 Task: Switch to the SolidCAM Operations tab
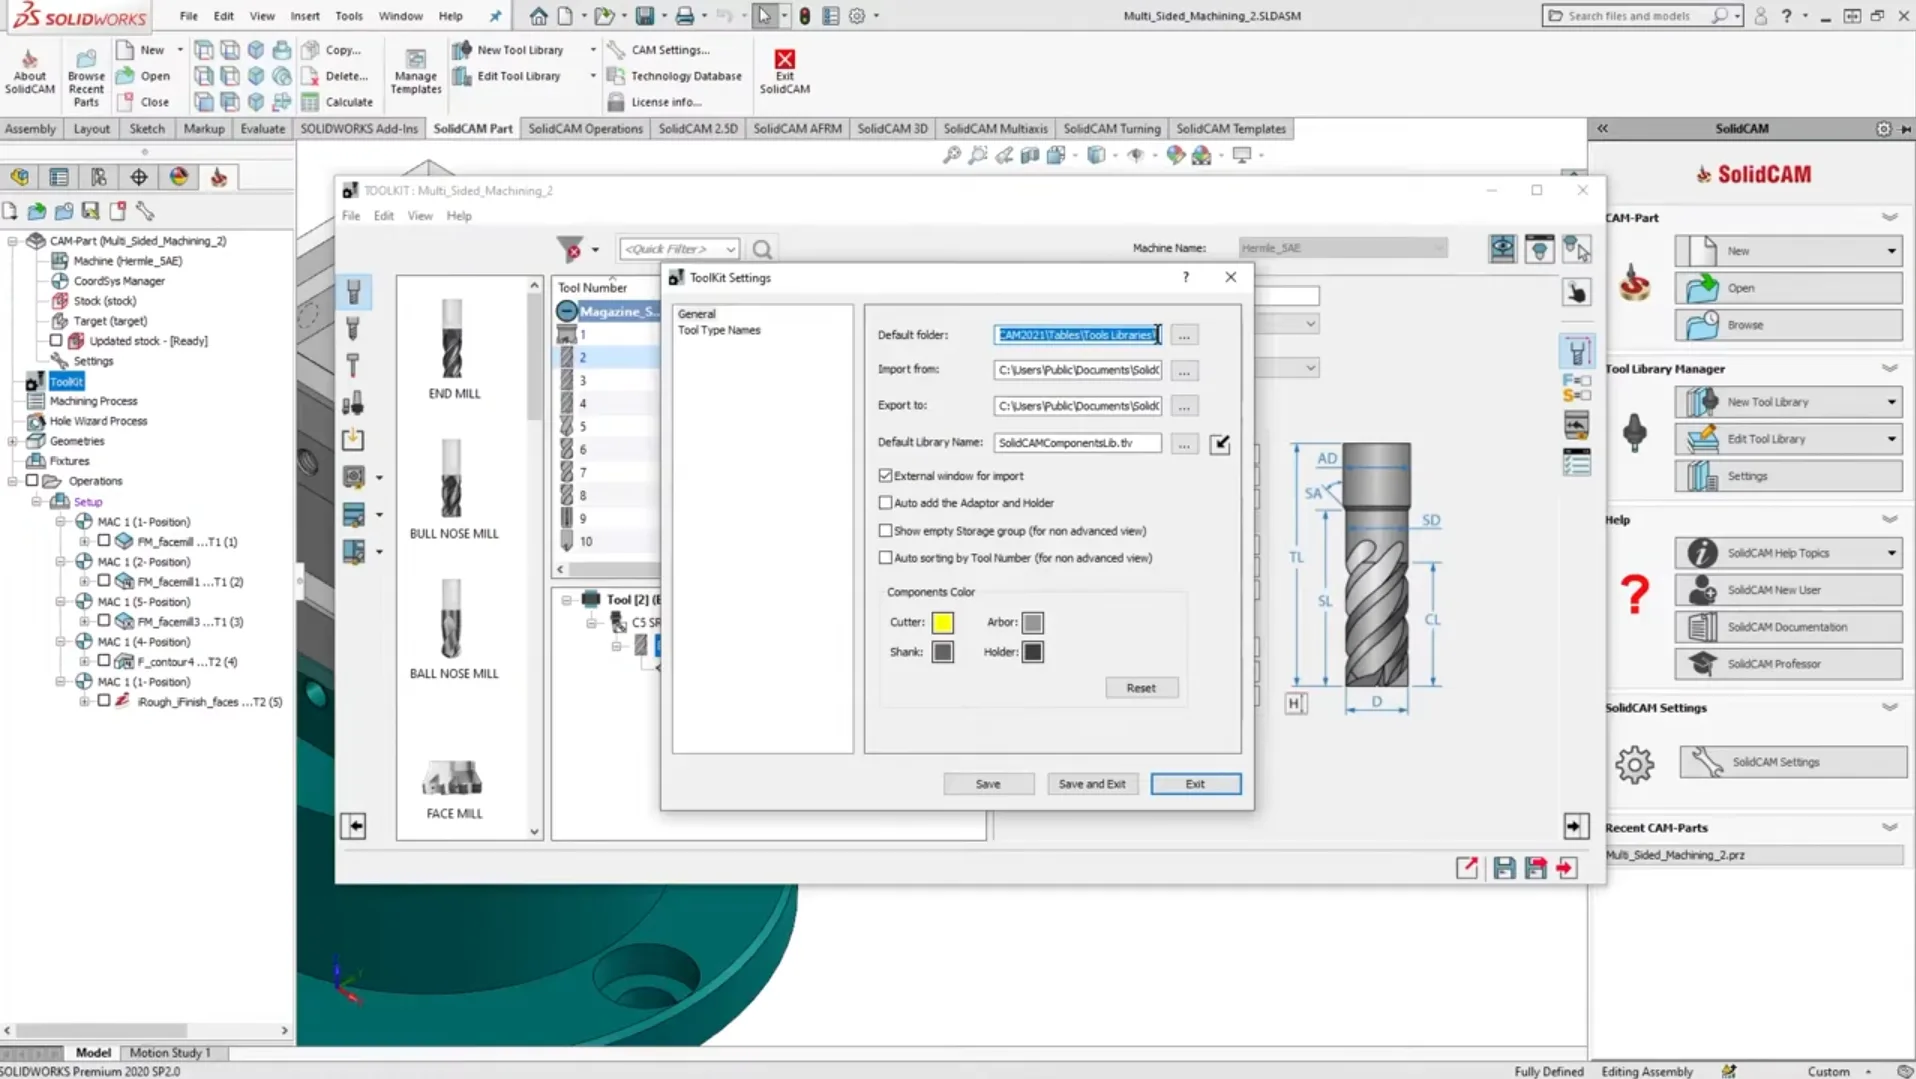click(585, 128)
